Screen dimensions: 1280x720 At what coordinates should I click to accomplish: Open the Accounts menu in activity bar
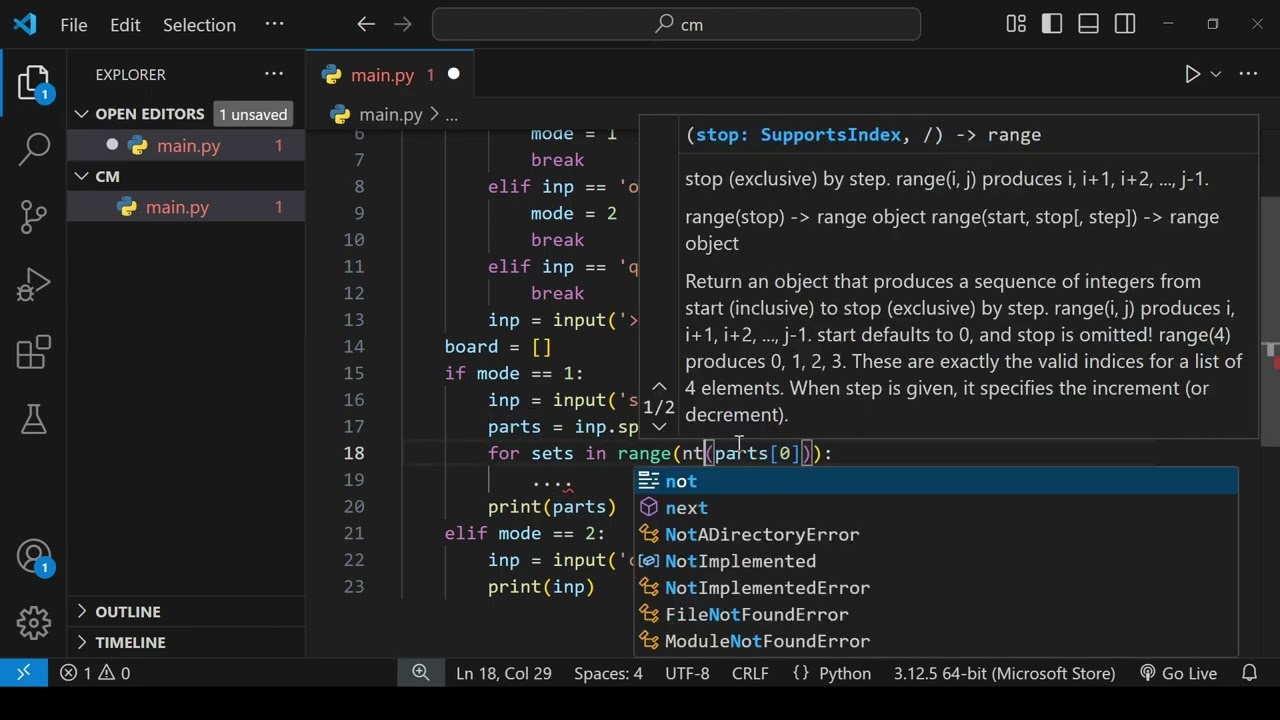[x=34, y=557]
